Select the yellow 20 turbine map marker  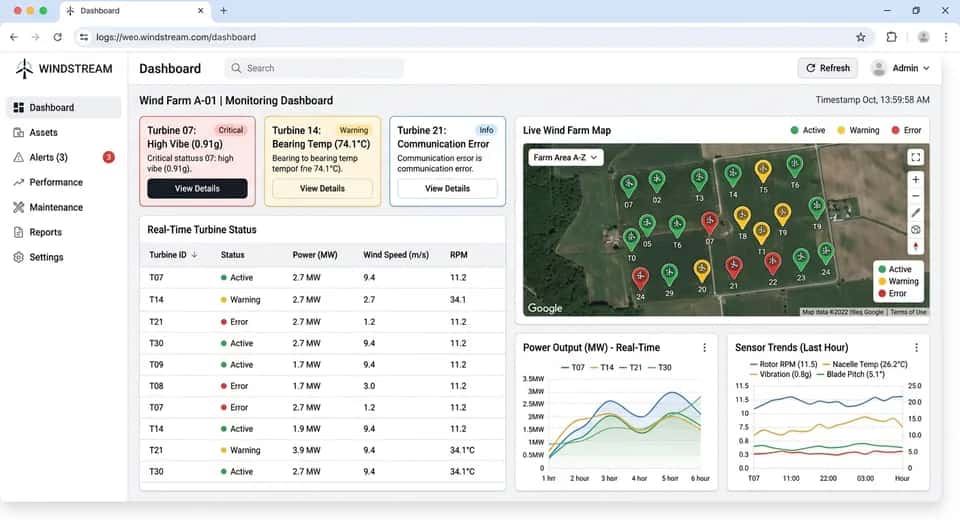tap(702, 271)
